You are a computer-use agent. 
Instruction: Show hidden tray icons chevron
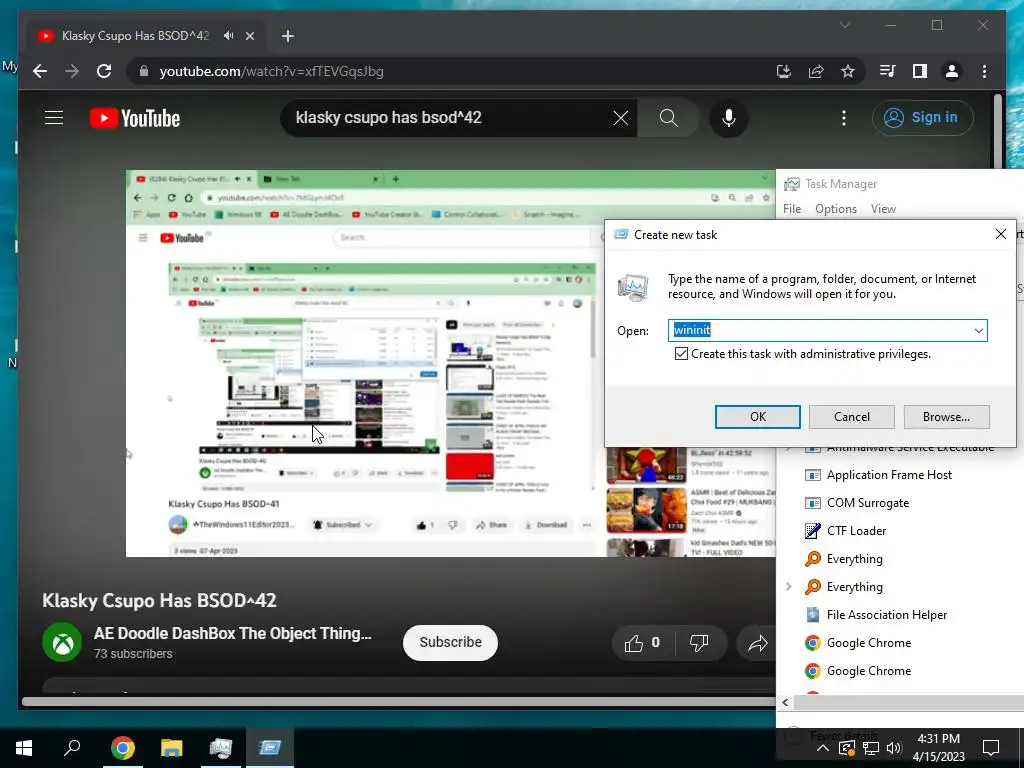(823, 748)
